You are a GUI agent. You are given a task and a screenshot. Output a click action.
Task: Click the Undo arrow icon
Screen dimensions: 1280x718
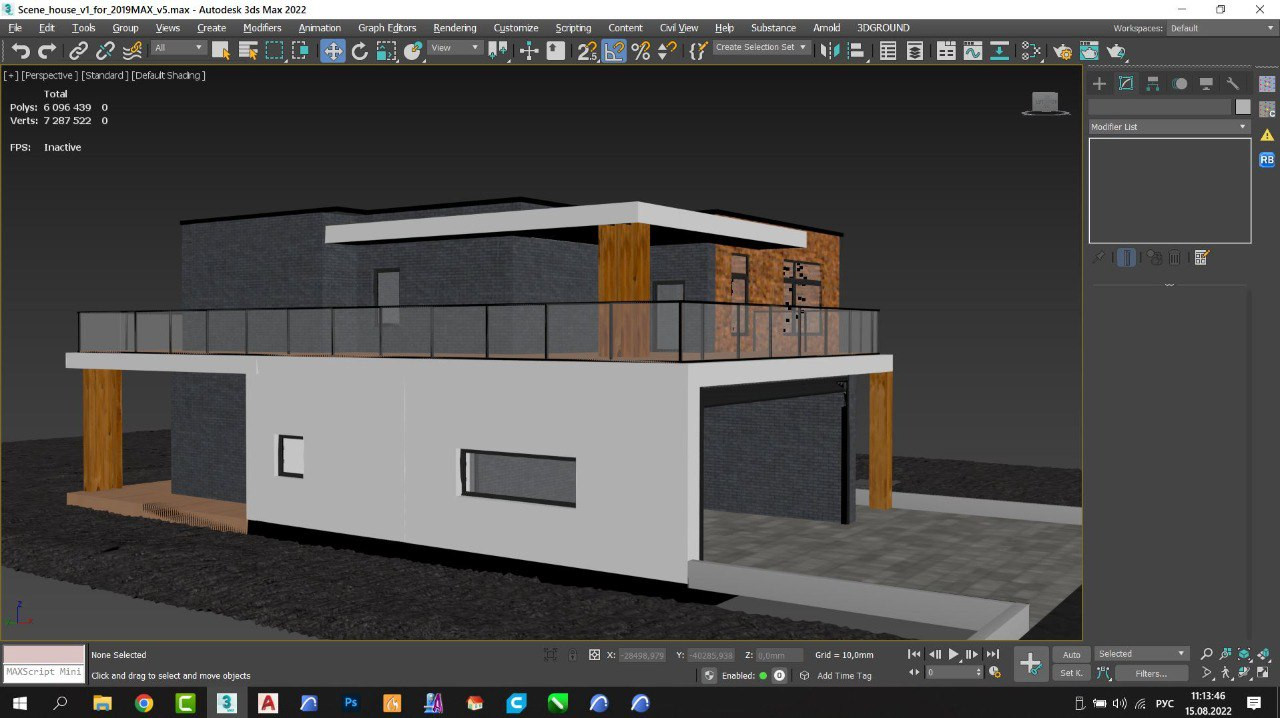click(x=20, y=51)
